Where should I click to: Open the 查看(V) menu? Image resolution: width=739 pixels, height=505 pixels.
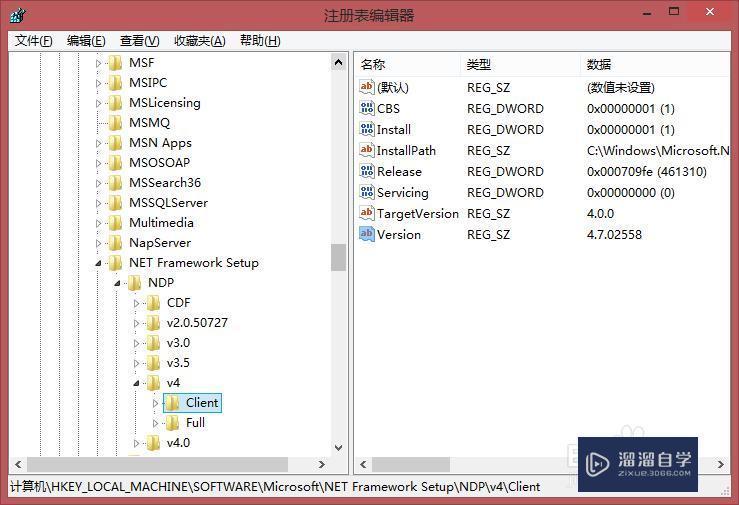pyautogui.click(x=139, y=41)
